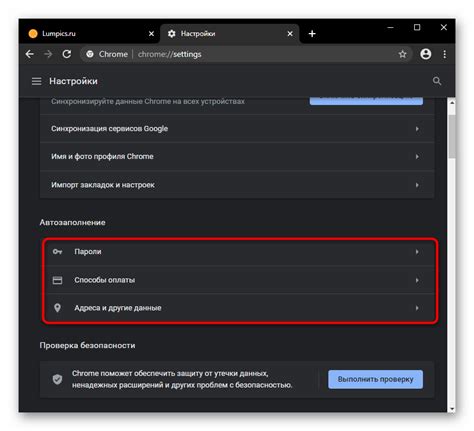This screenshot has width=474, height=431.
Task: Open the profile avatar icon
Action: click(426, 54)
